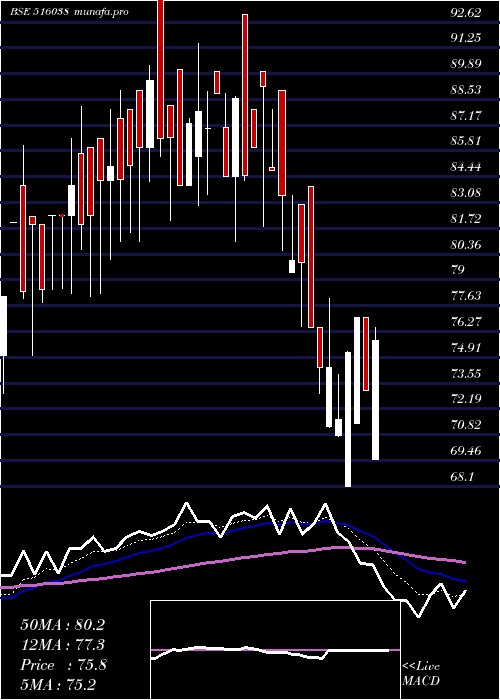This screenshot has width=500, height=700.
Task: Click the 83.08 price axis label
Action: [x=466, y=193]
